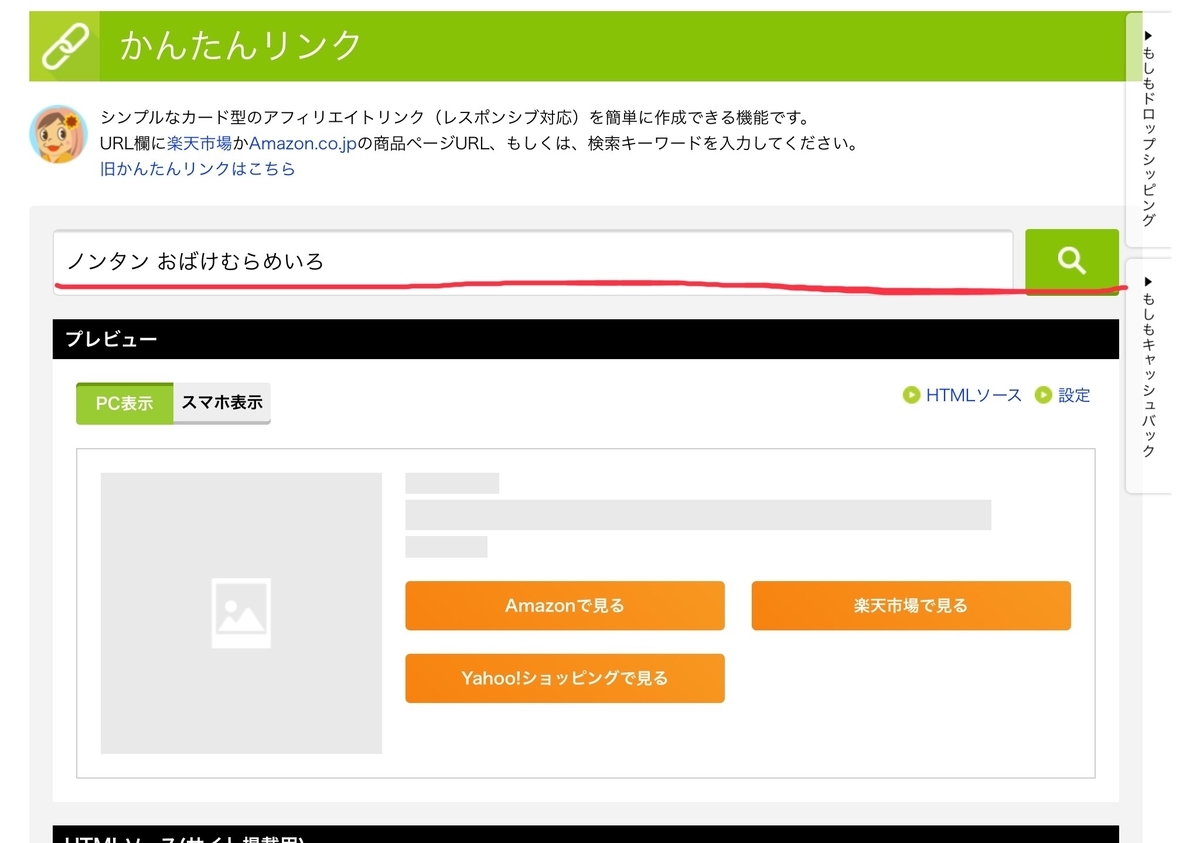
Task: Open the Amazon.co.jp link in description
Action: coord(302,143)
